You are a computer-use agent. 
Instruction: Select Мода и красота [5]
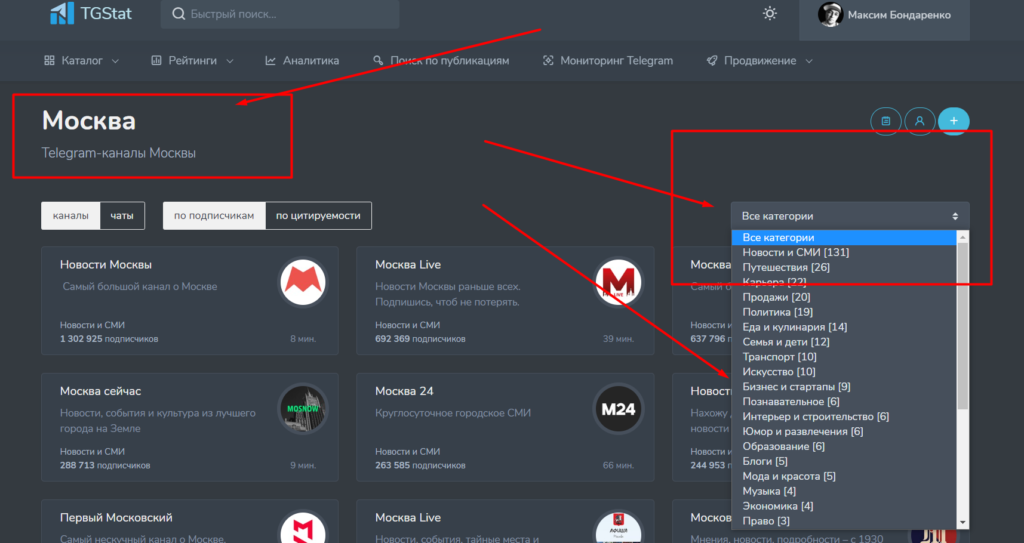click(844, 476)
